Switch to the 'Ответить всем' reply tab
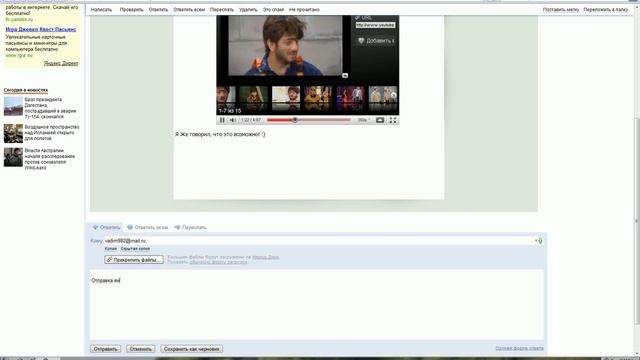 147,227
